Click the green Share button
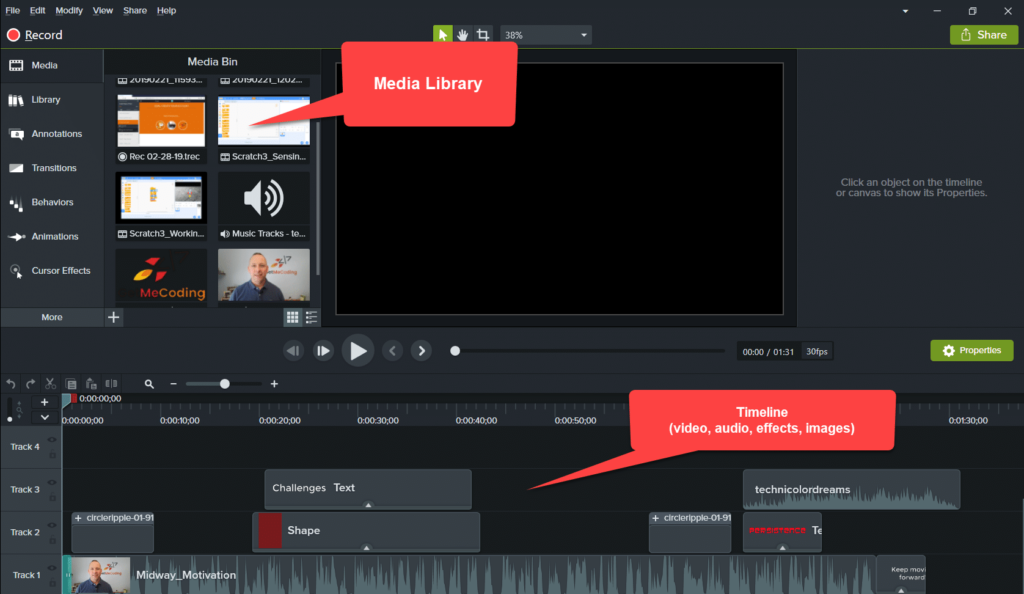The width and height of the screenshot is (1024, 594). tap(984, 35)
